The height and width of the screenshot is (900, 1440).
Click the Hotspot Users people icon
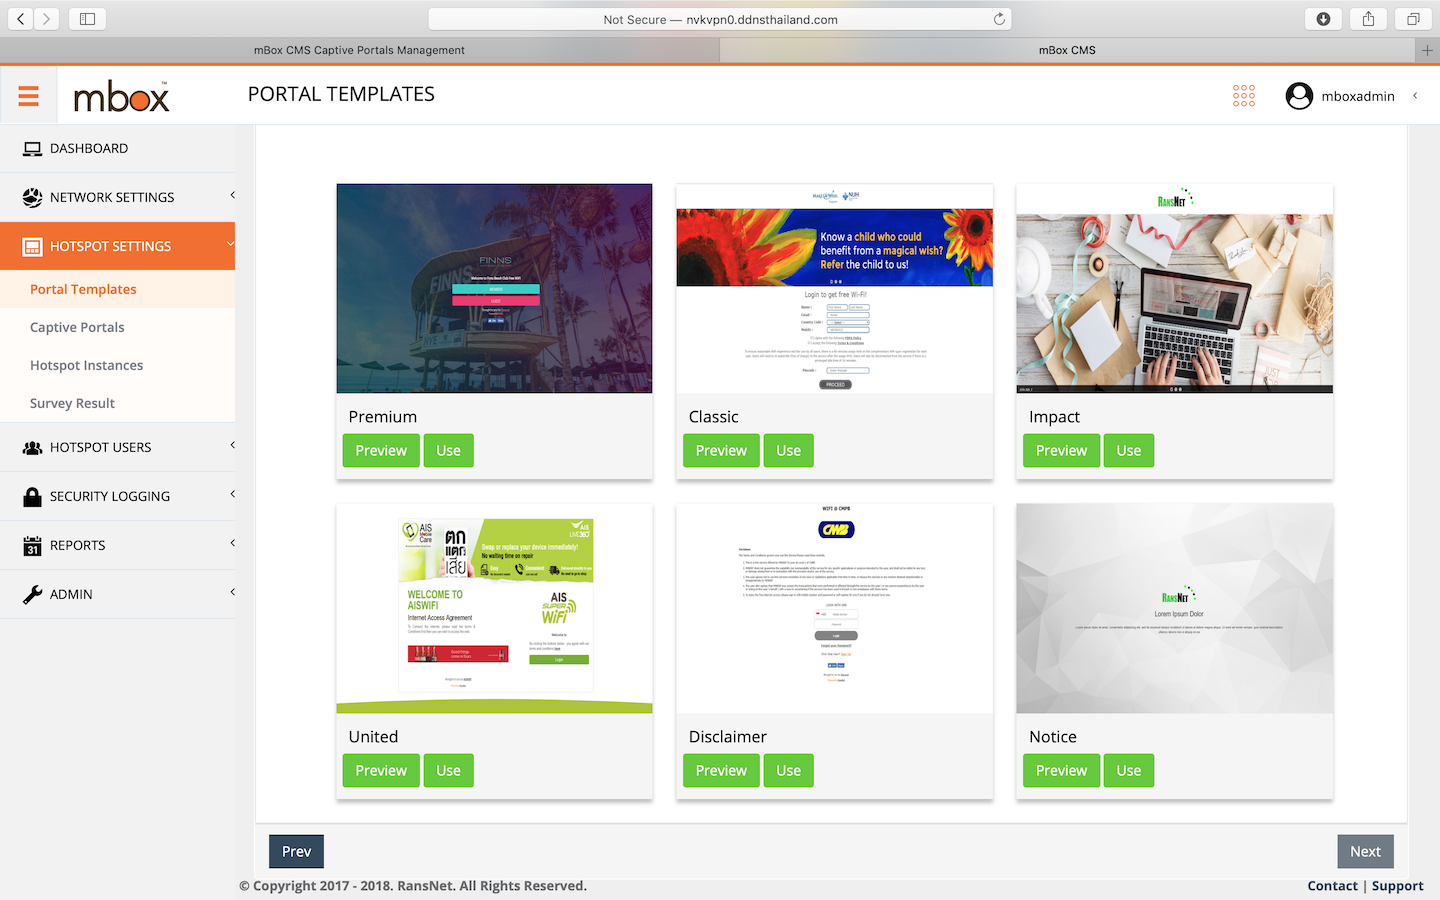tap(33, 447)
